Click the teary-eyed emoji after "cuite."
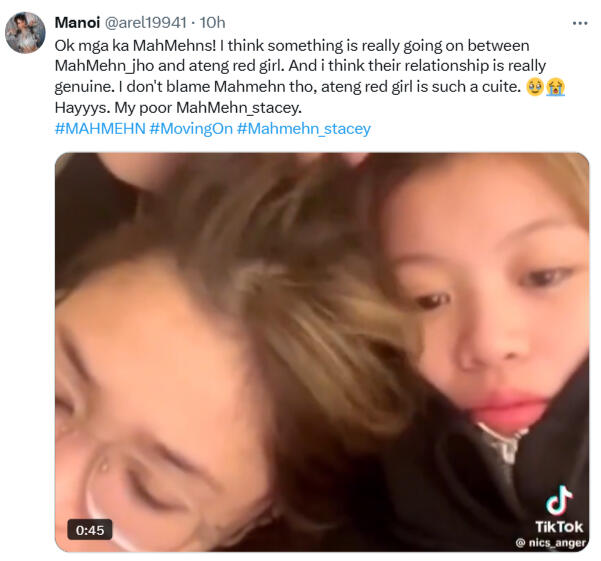Screen dimensions: 601x561 point(535,87)
